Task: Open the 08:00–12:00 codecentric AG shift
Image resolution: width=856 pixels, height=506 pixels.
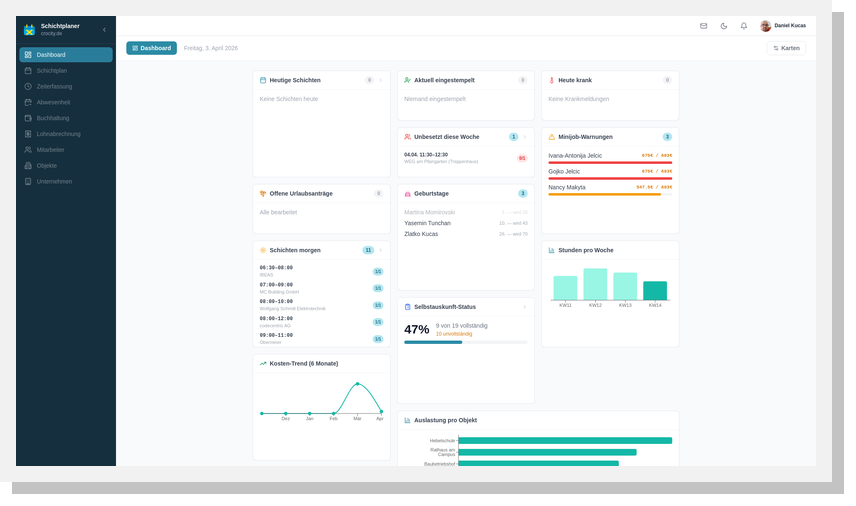Action: [321, 322]
